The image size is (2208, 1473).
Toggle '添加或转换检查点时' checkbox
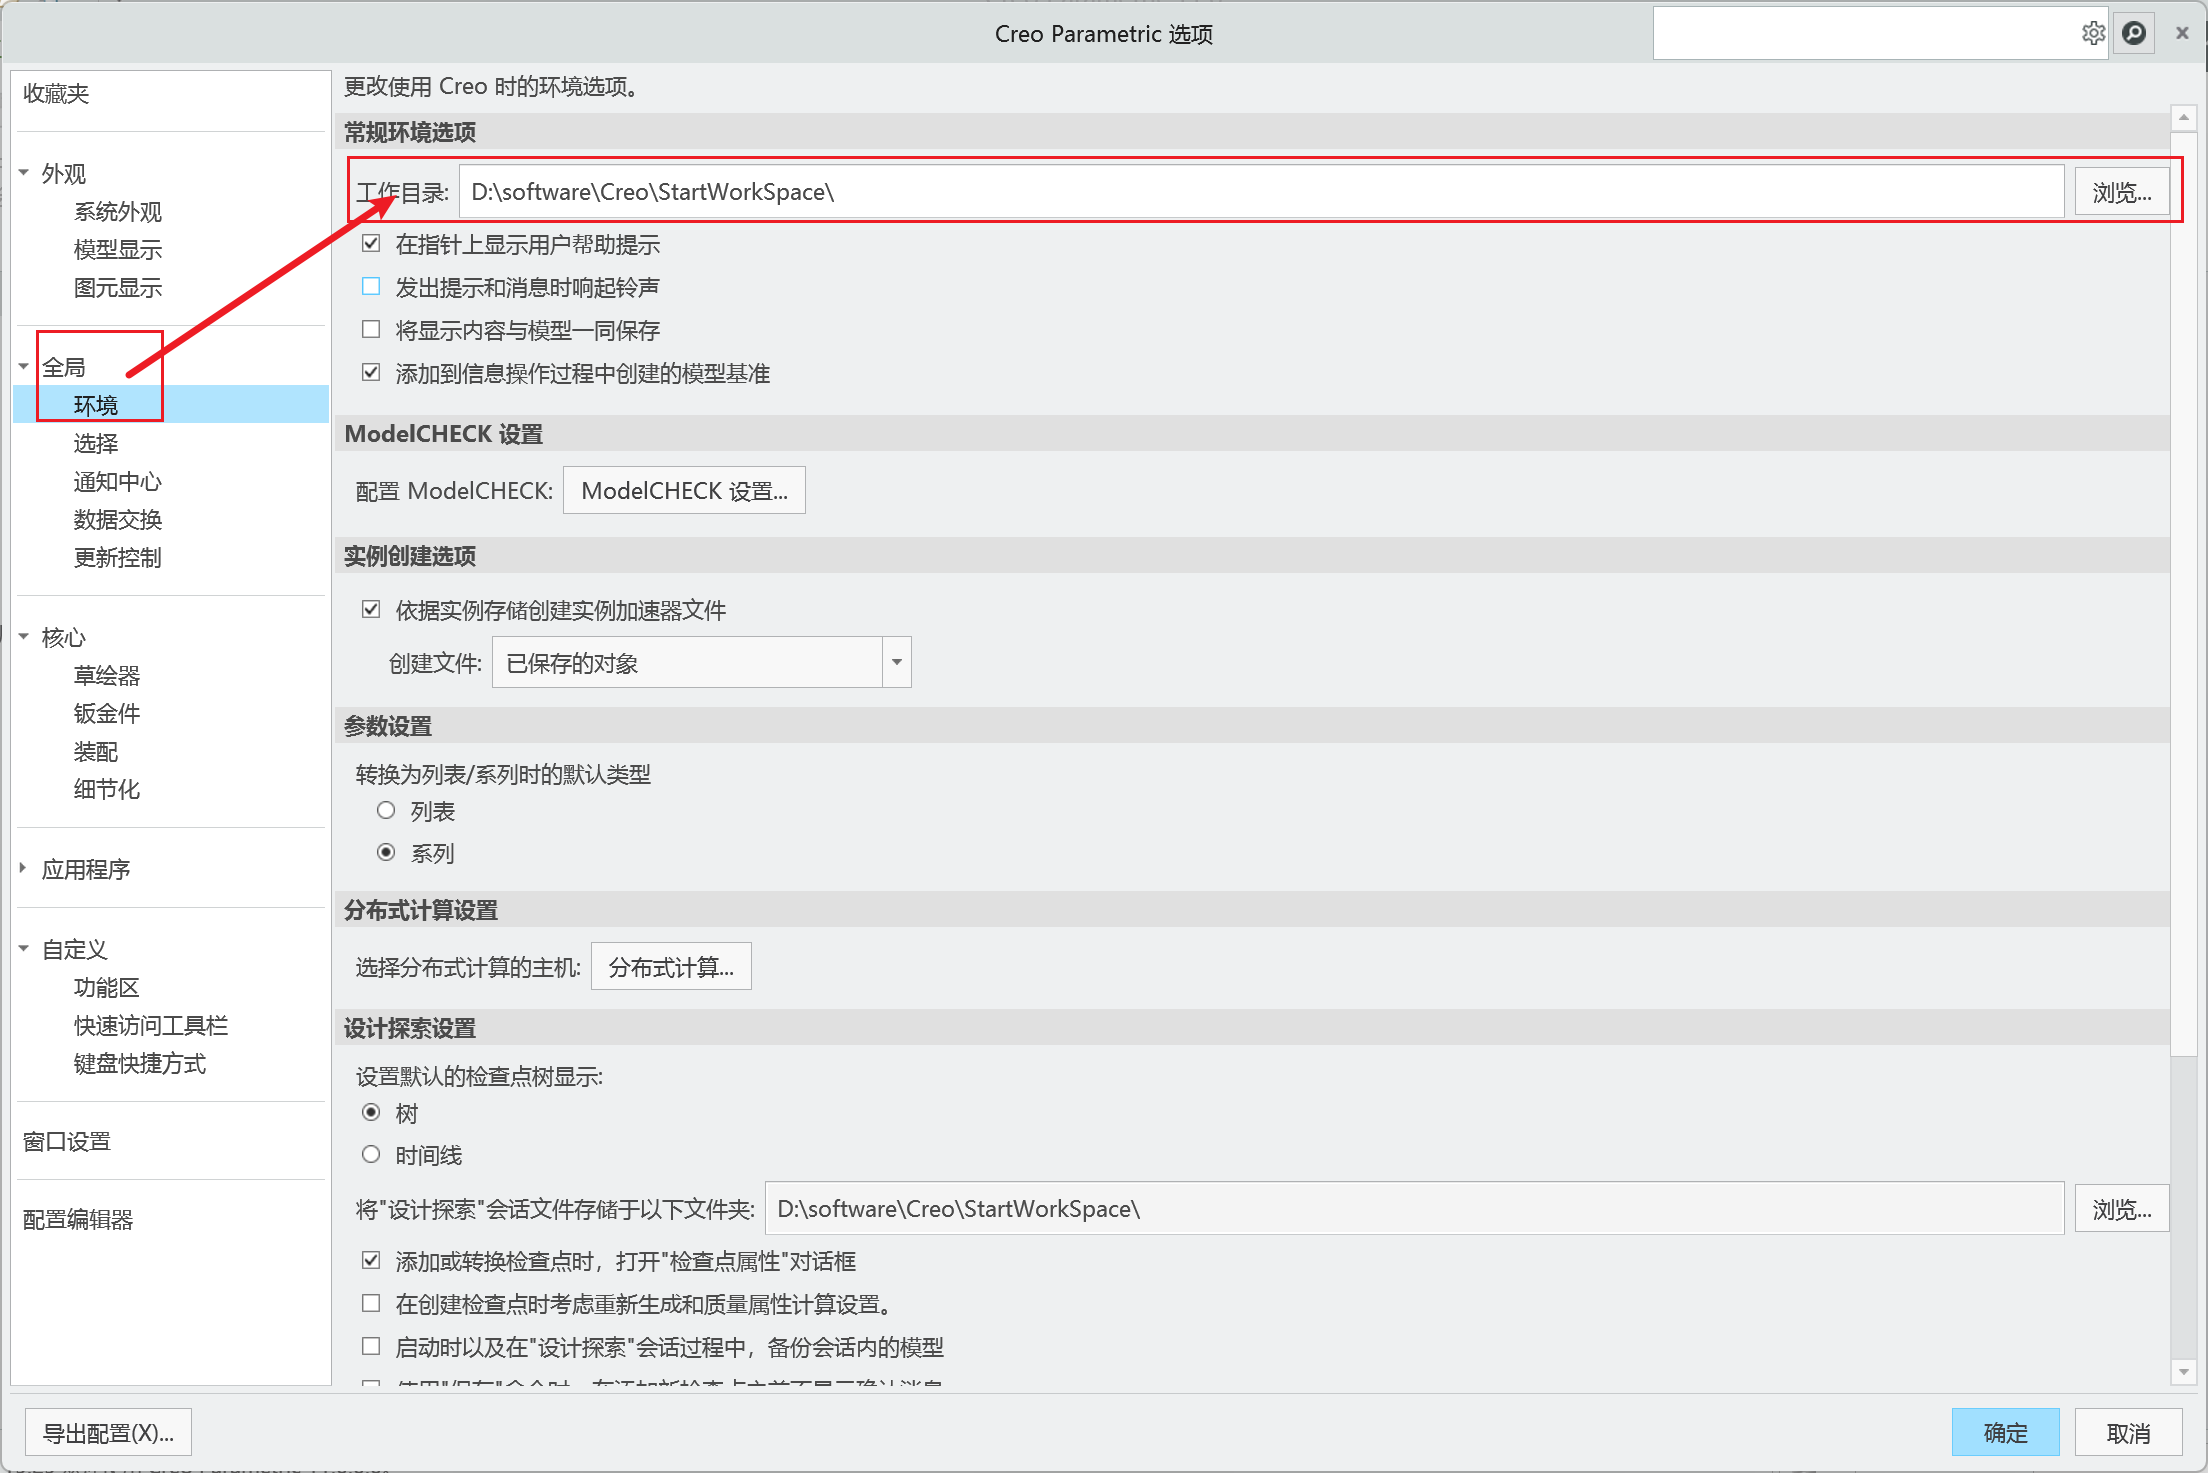click(371, 1260)
